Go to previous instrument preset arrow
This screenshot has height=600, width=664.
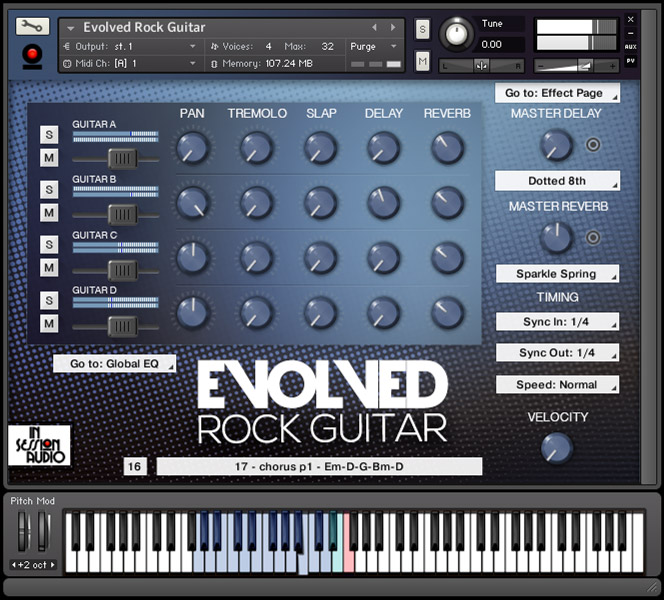point(374,28)
